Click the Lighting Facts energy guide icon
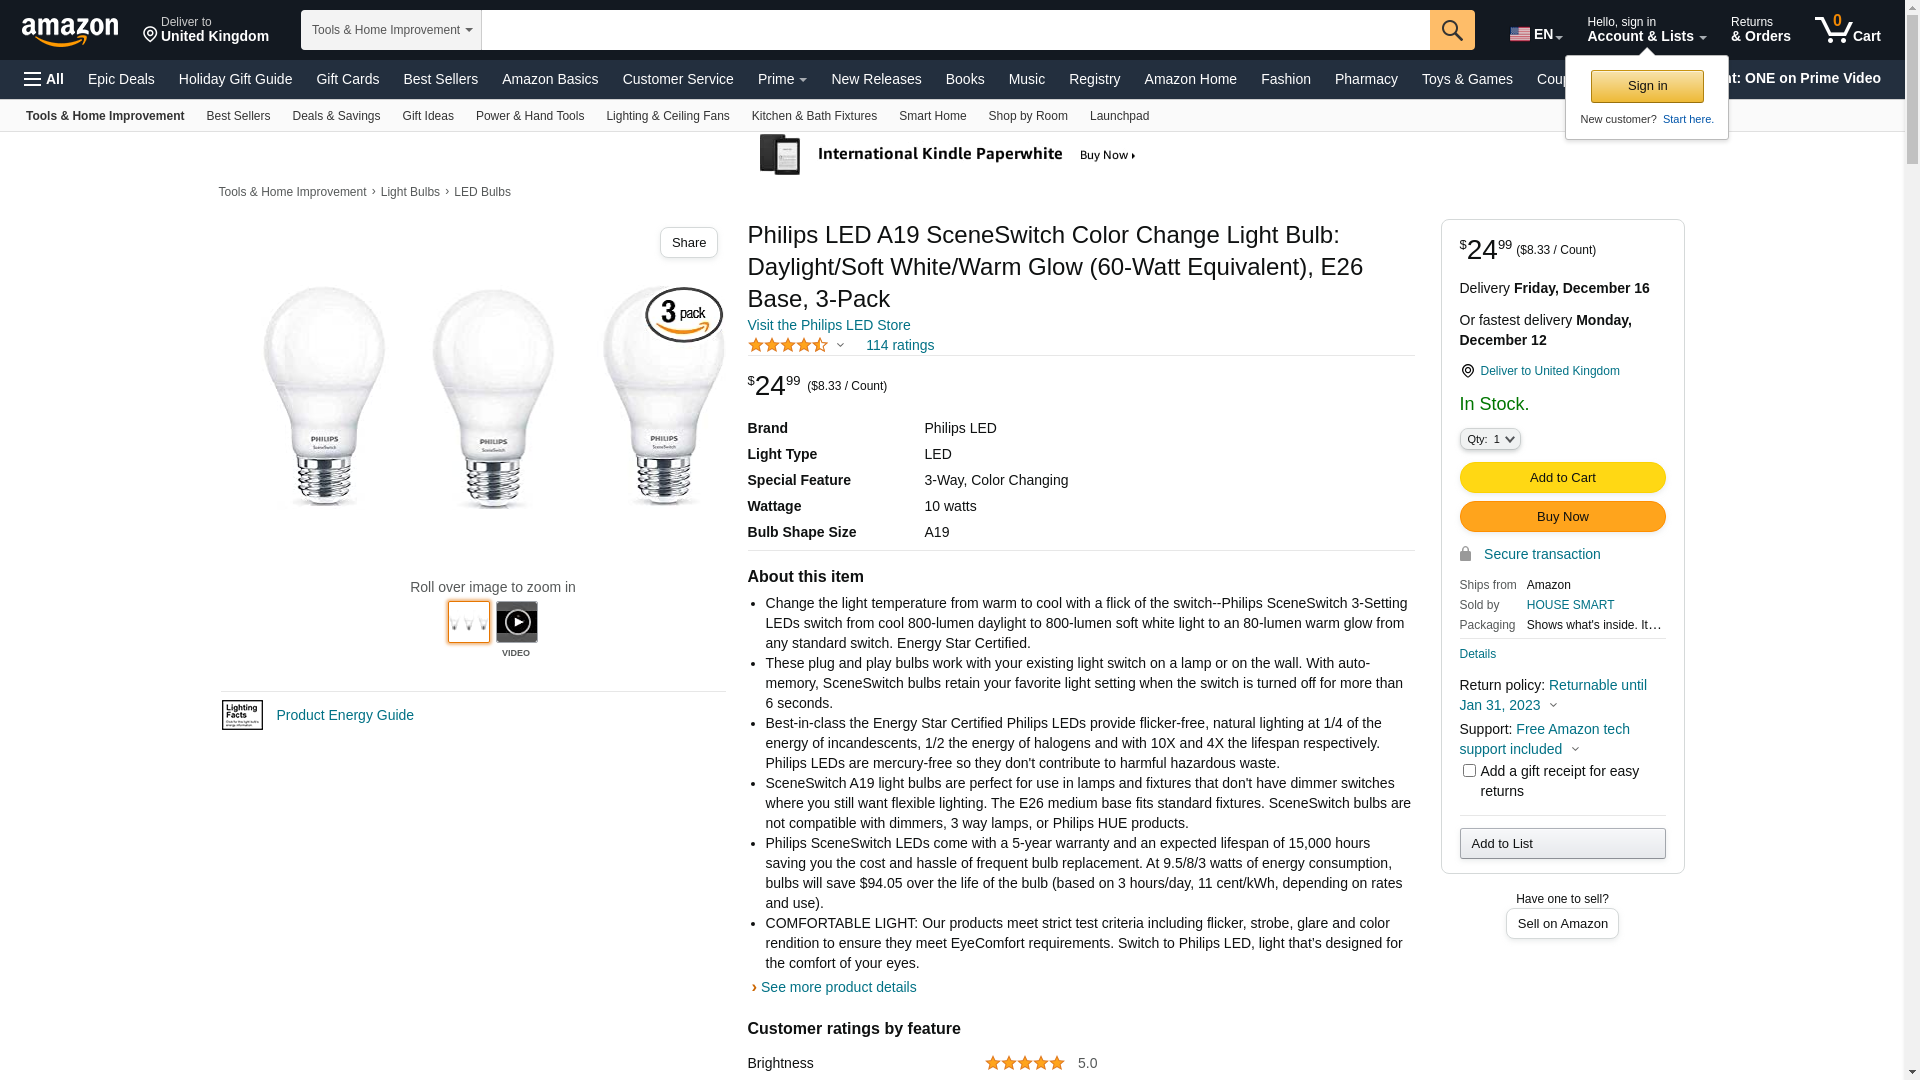This screenshot has width=1920, height=1080. 242,715
